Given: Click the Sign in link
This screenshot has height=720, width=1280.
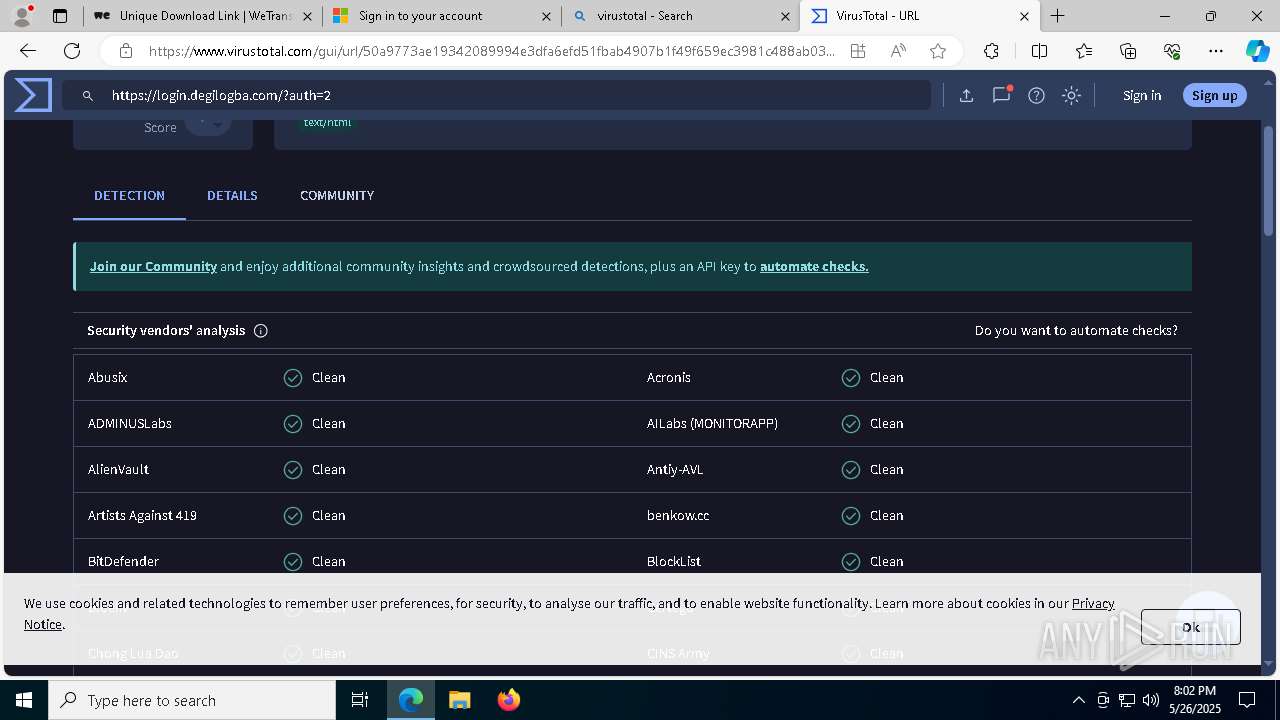Looking at the screenshot, I should (x=1142, y=95).
